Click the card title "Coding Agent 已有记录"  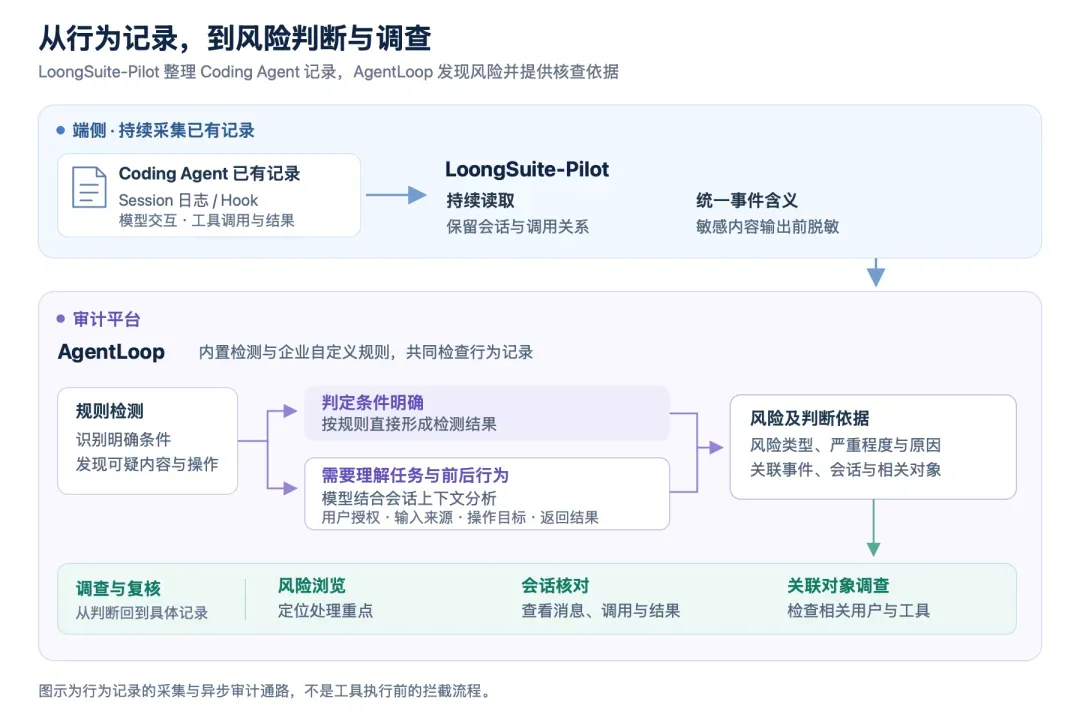209,174
